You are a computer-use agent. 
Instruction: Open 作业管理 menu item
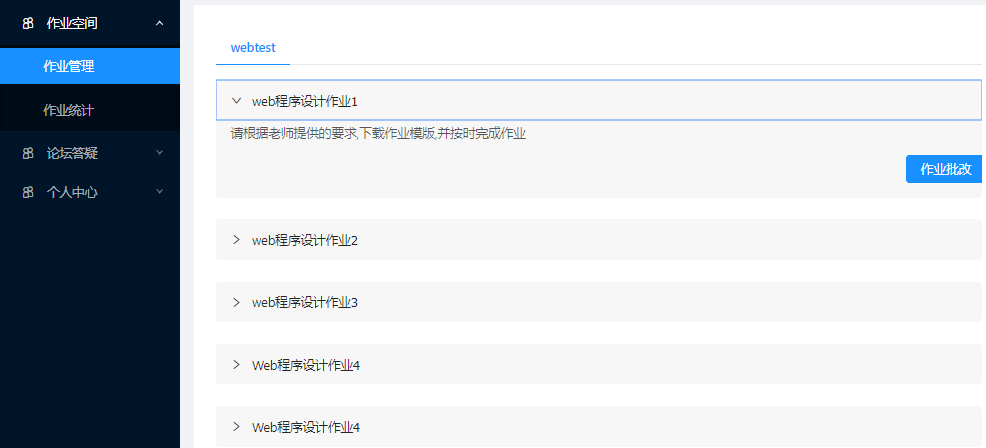[x=90, y=66]
